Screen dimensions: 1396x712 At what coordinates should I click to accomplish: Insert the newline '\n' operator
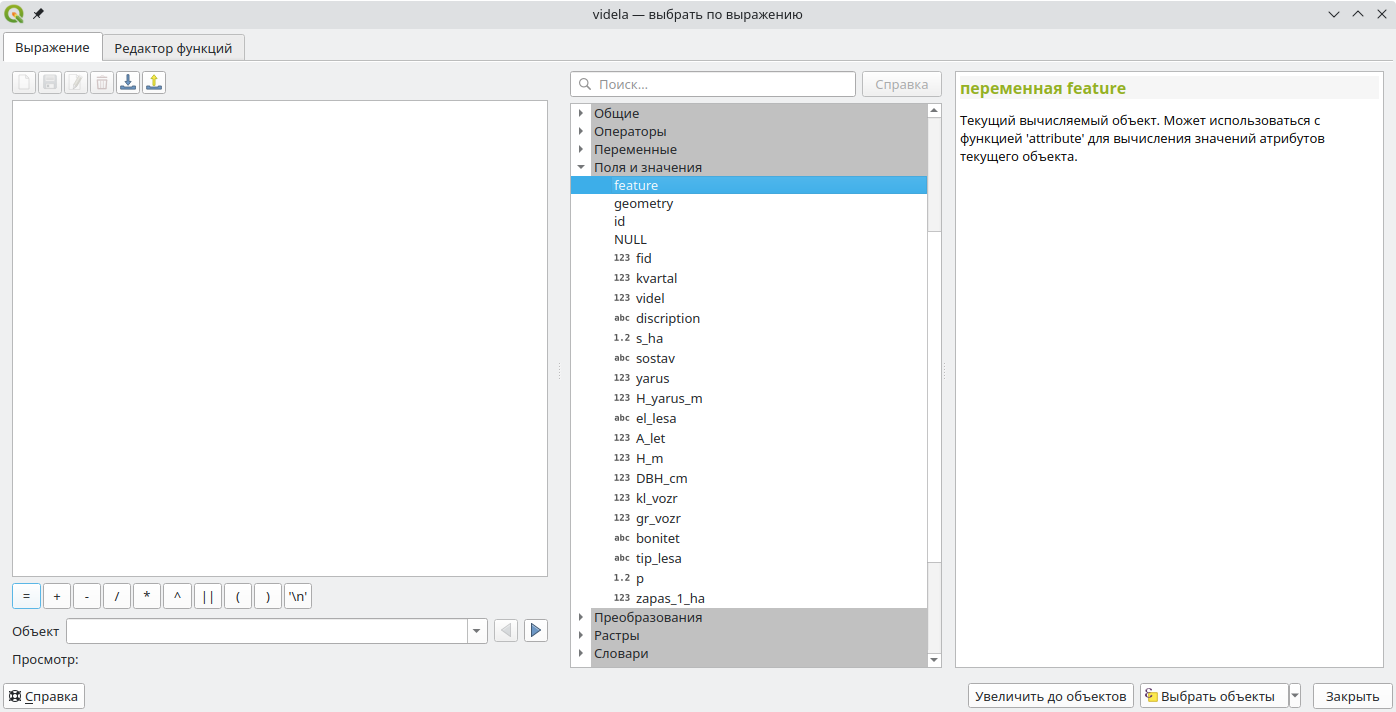[298, 596]
